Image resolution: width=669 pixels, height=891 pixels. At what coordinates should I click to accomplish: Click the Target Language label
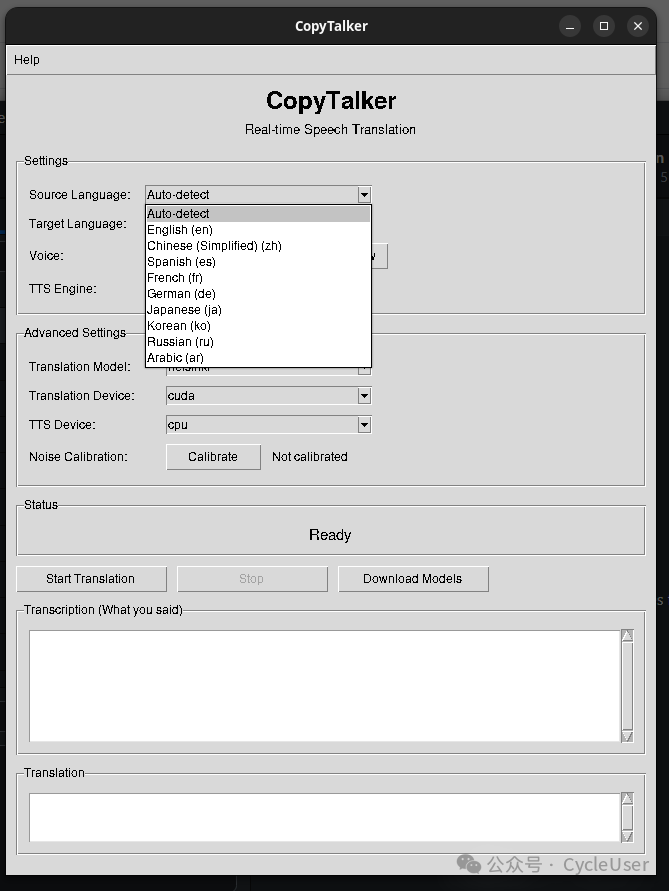click(x=78, y=224)
